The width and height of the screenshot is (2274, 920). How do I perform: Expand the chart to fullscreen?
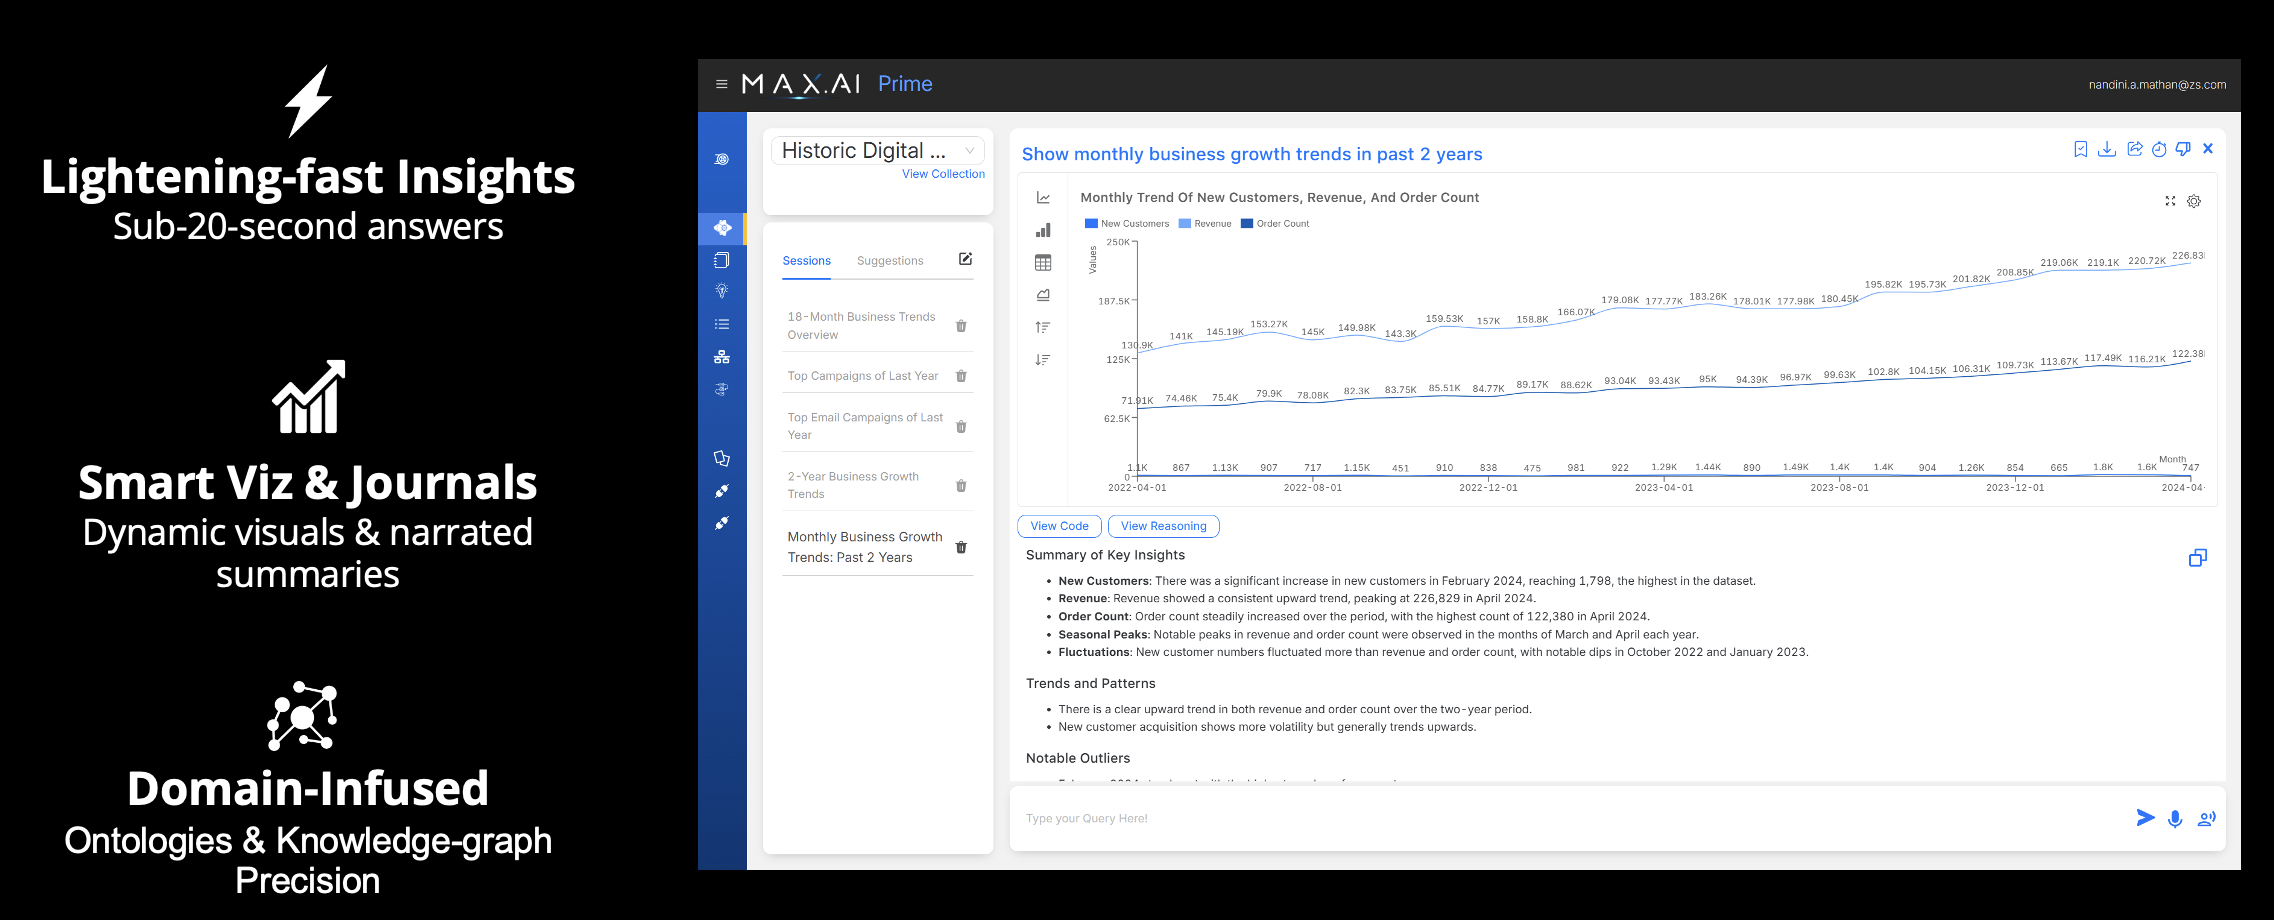click(2170, 201)
